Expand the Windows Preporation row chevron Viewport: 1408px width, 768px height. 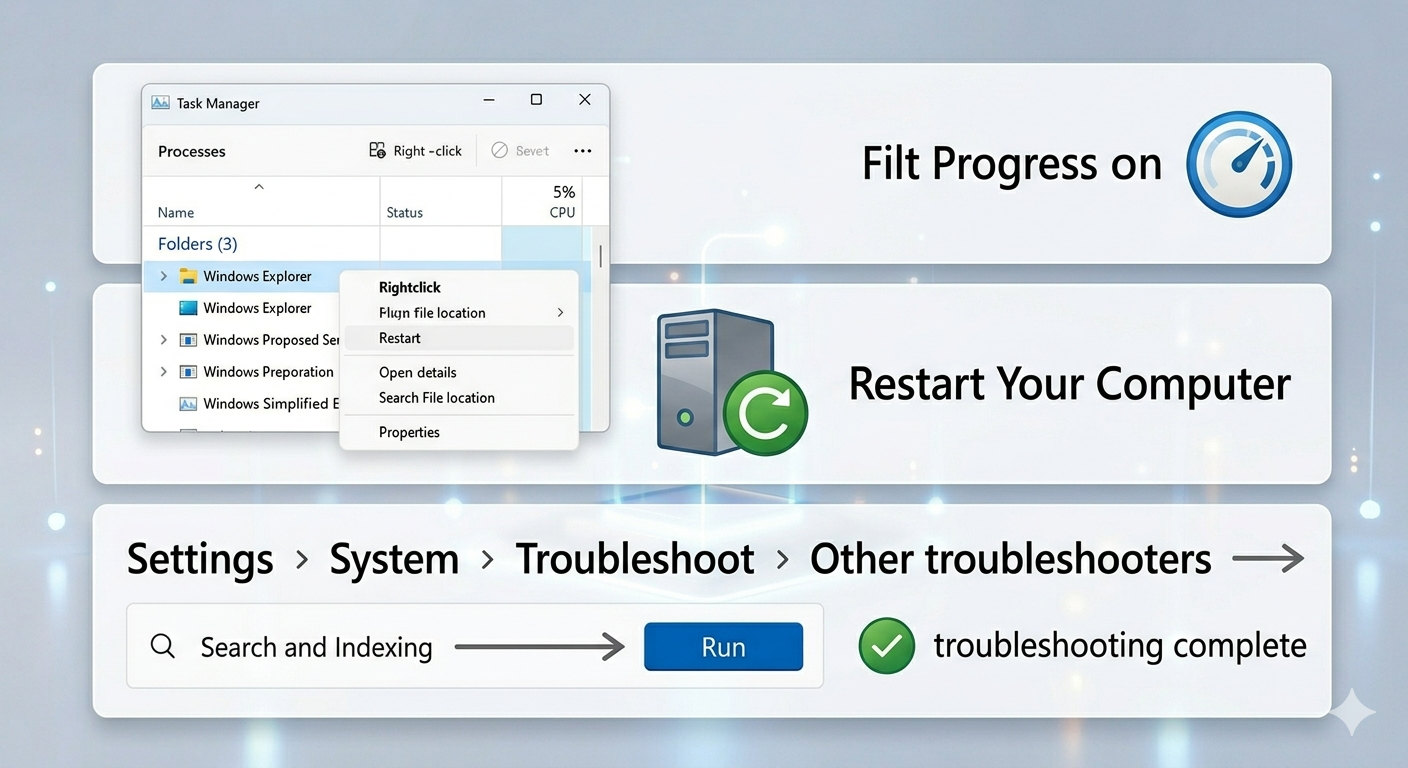(x=164, y=372)
